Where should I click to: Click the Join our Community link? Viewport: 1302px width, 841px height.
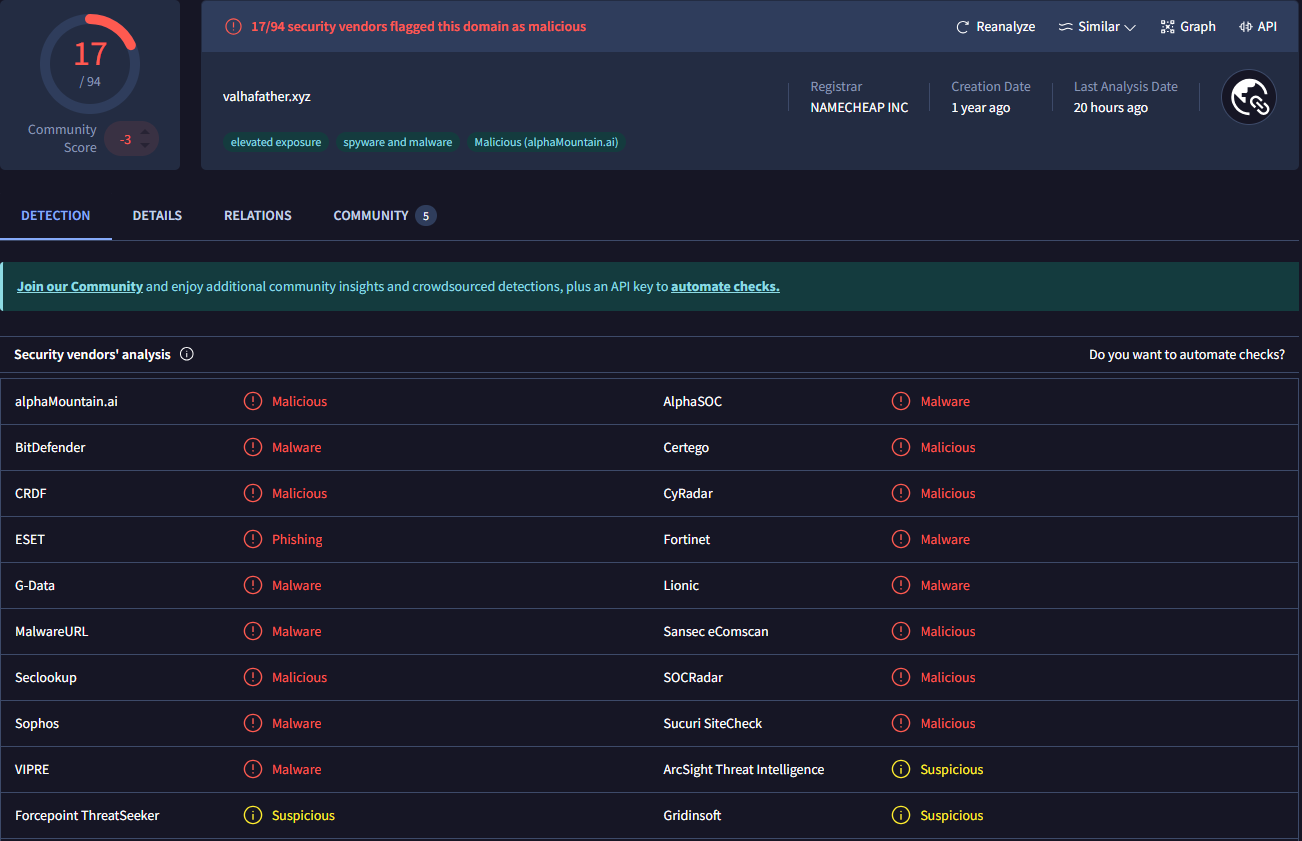80,286
